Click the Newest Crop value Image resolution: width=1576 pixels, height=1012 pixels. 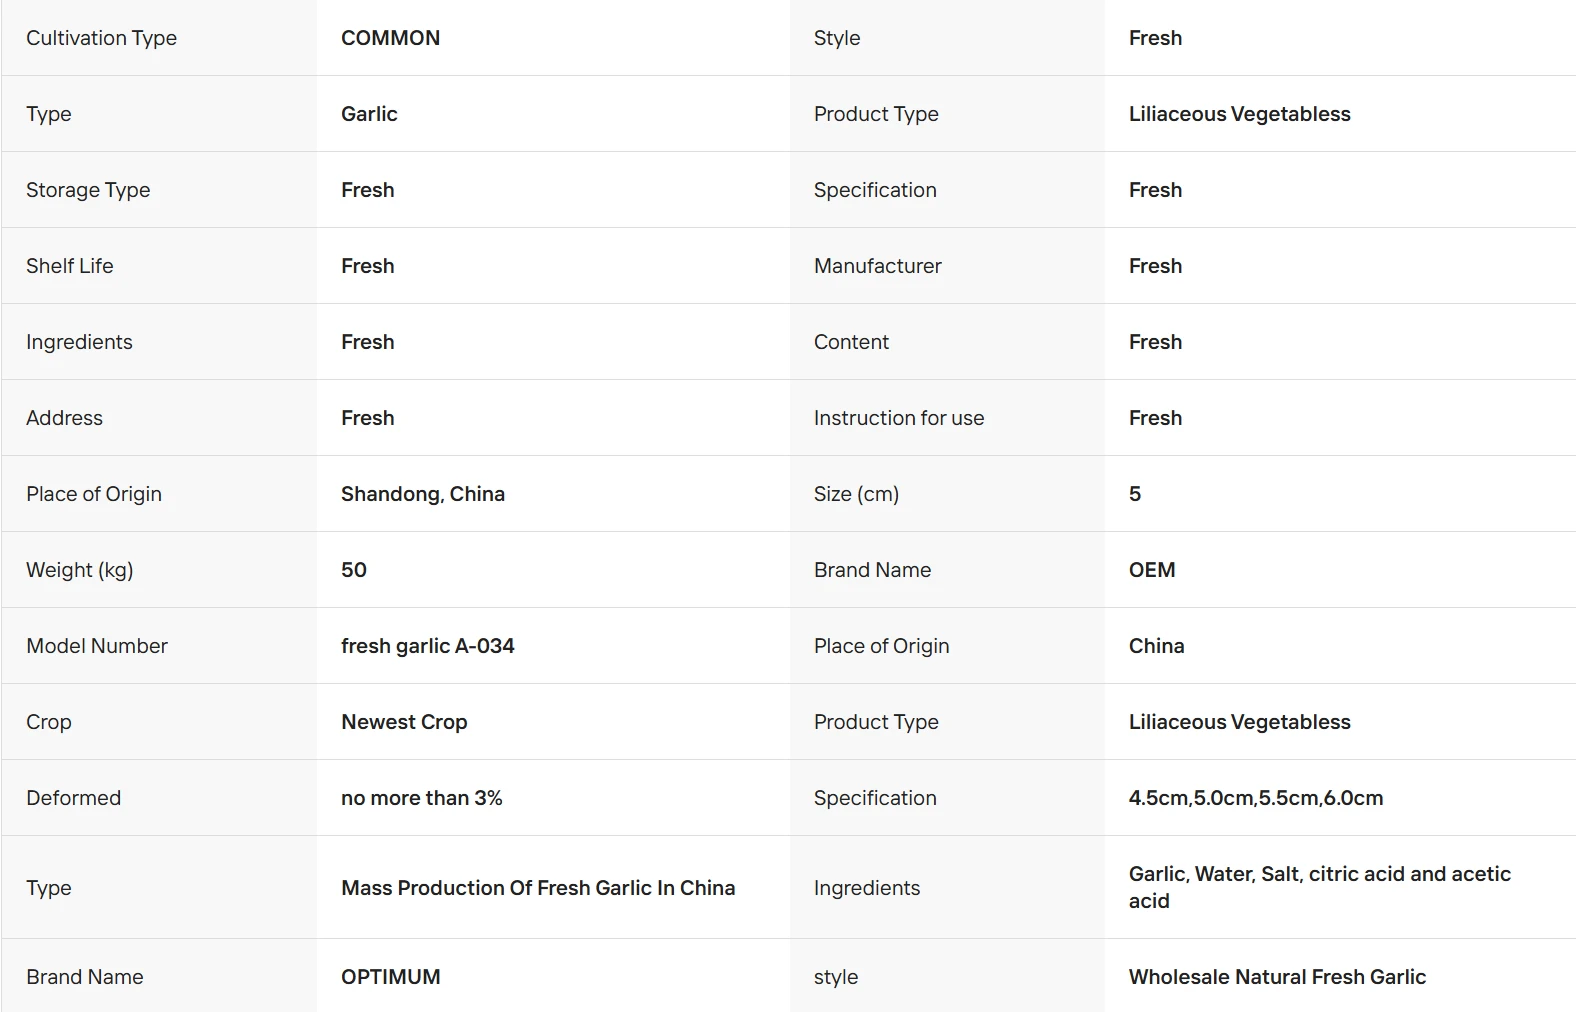coord(404,722)
